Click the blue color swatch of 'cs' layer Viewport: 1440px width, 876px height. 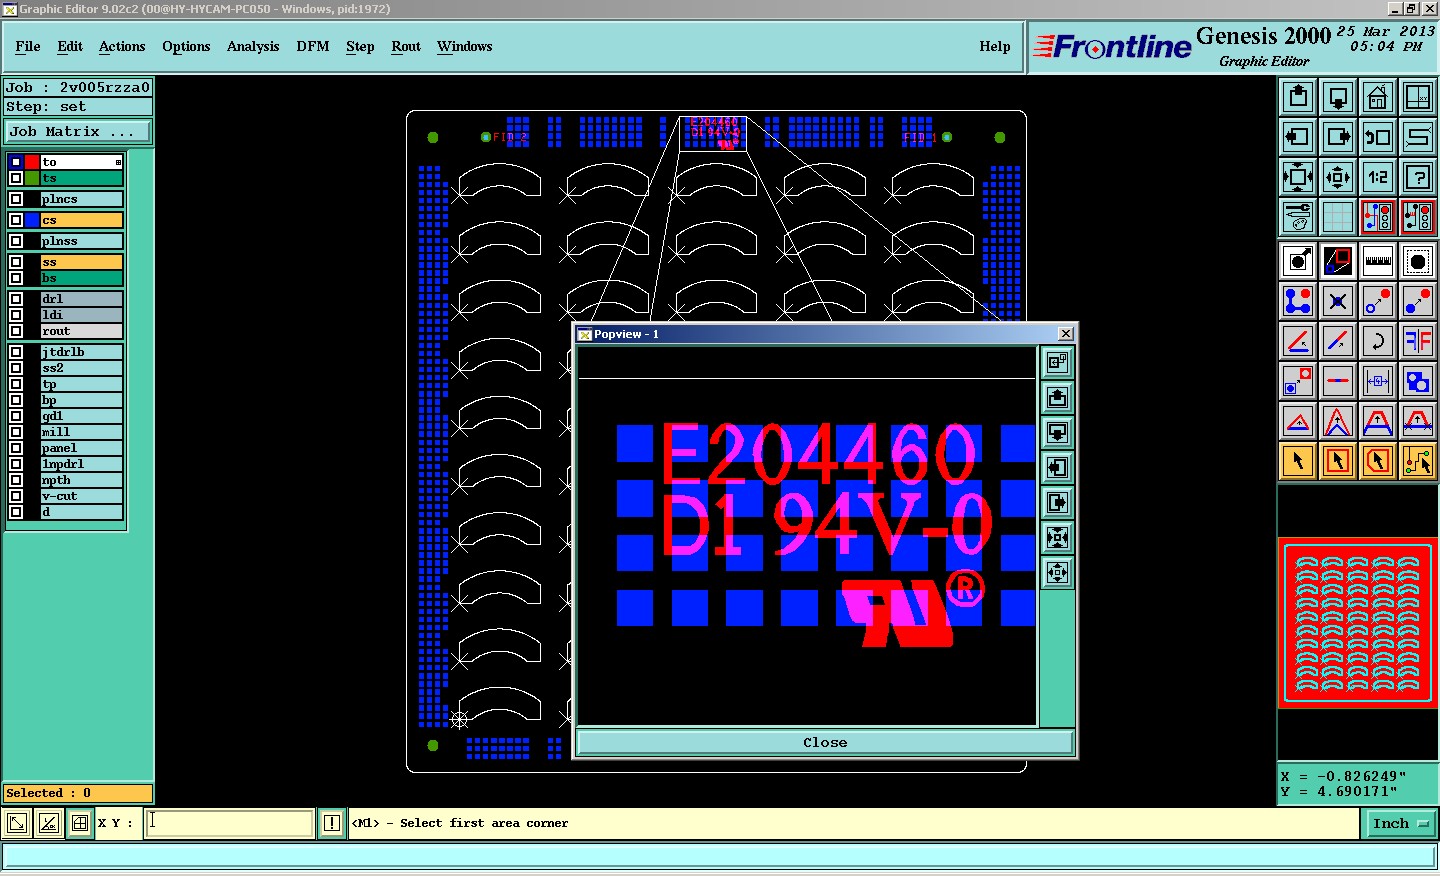click(x=32, y=220)
